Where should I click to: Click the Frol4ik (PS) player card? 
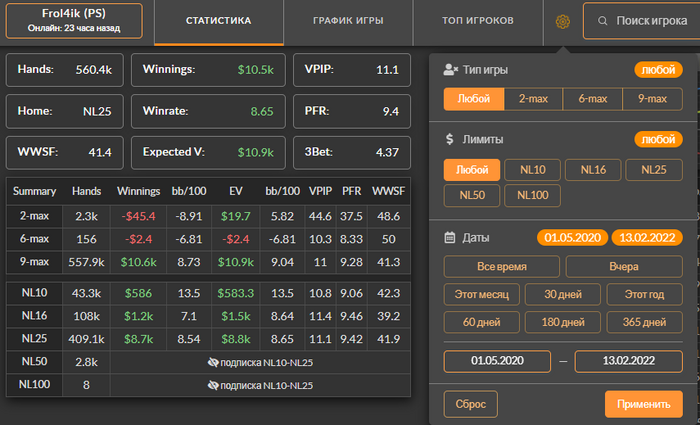tap(74, 21)
